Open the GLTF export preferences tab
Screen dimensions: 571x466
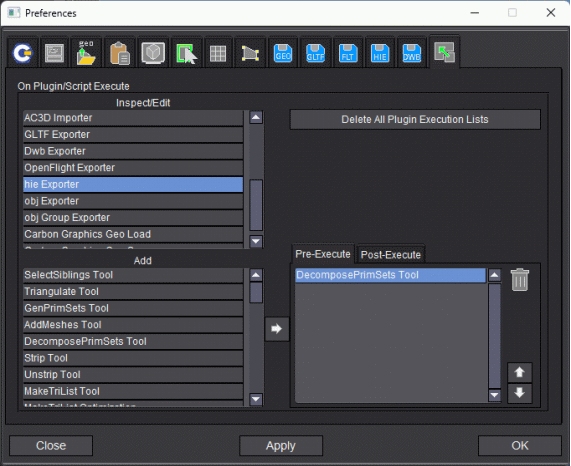click(x=315, y=54)
